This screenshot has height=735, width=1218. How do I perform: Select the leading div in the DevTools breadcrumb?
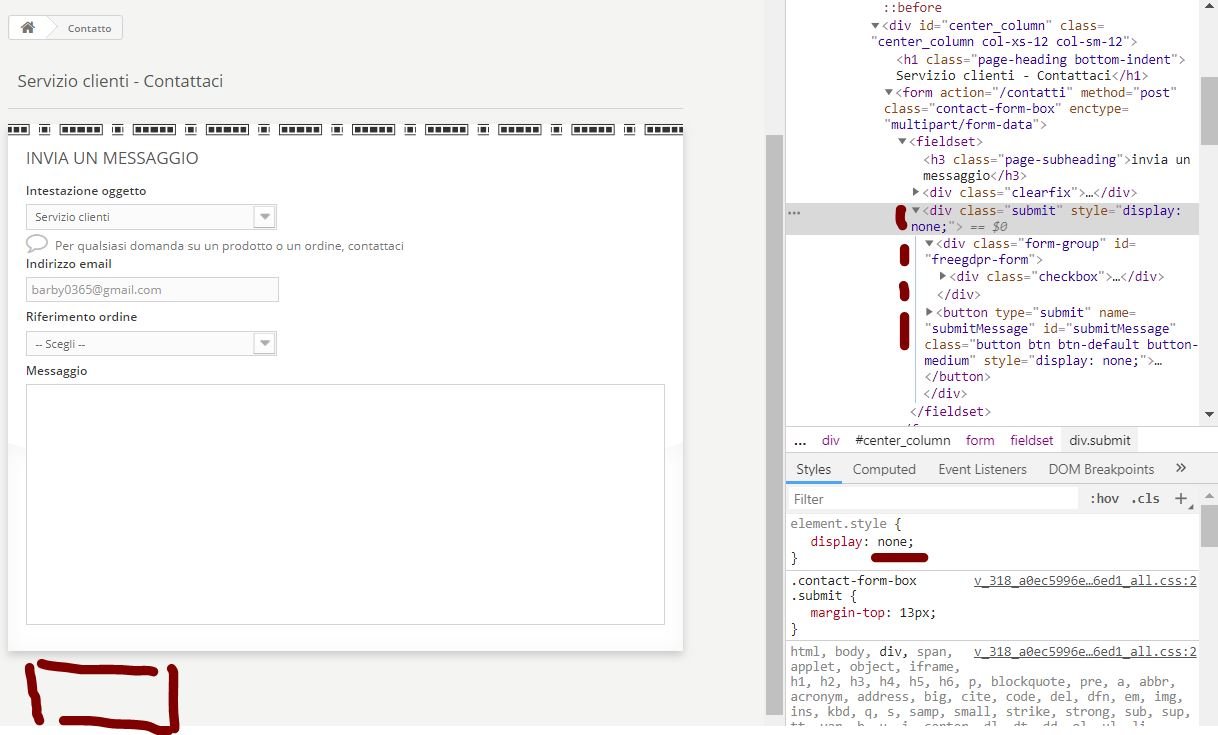[831, 440]
